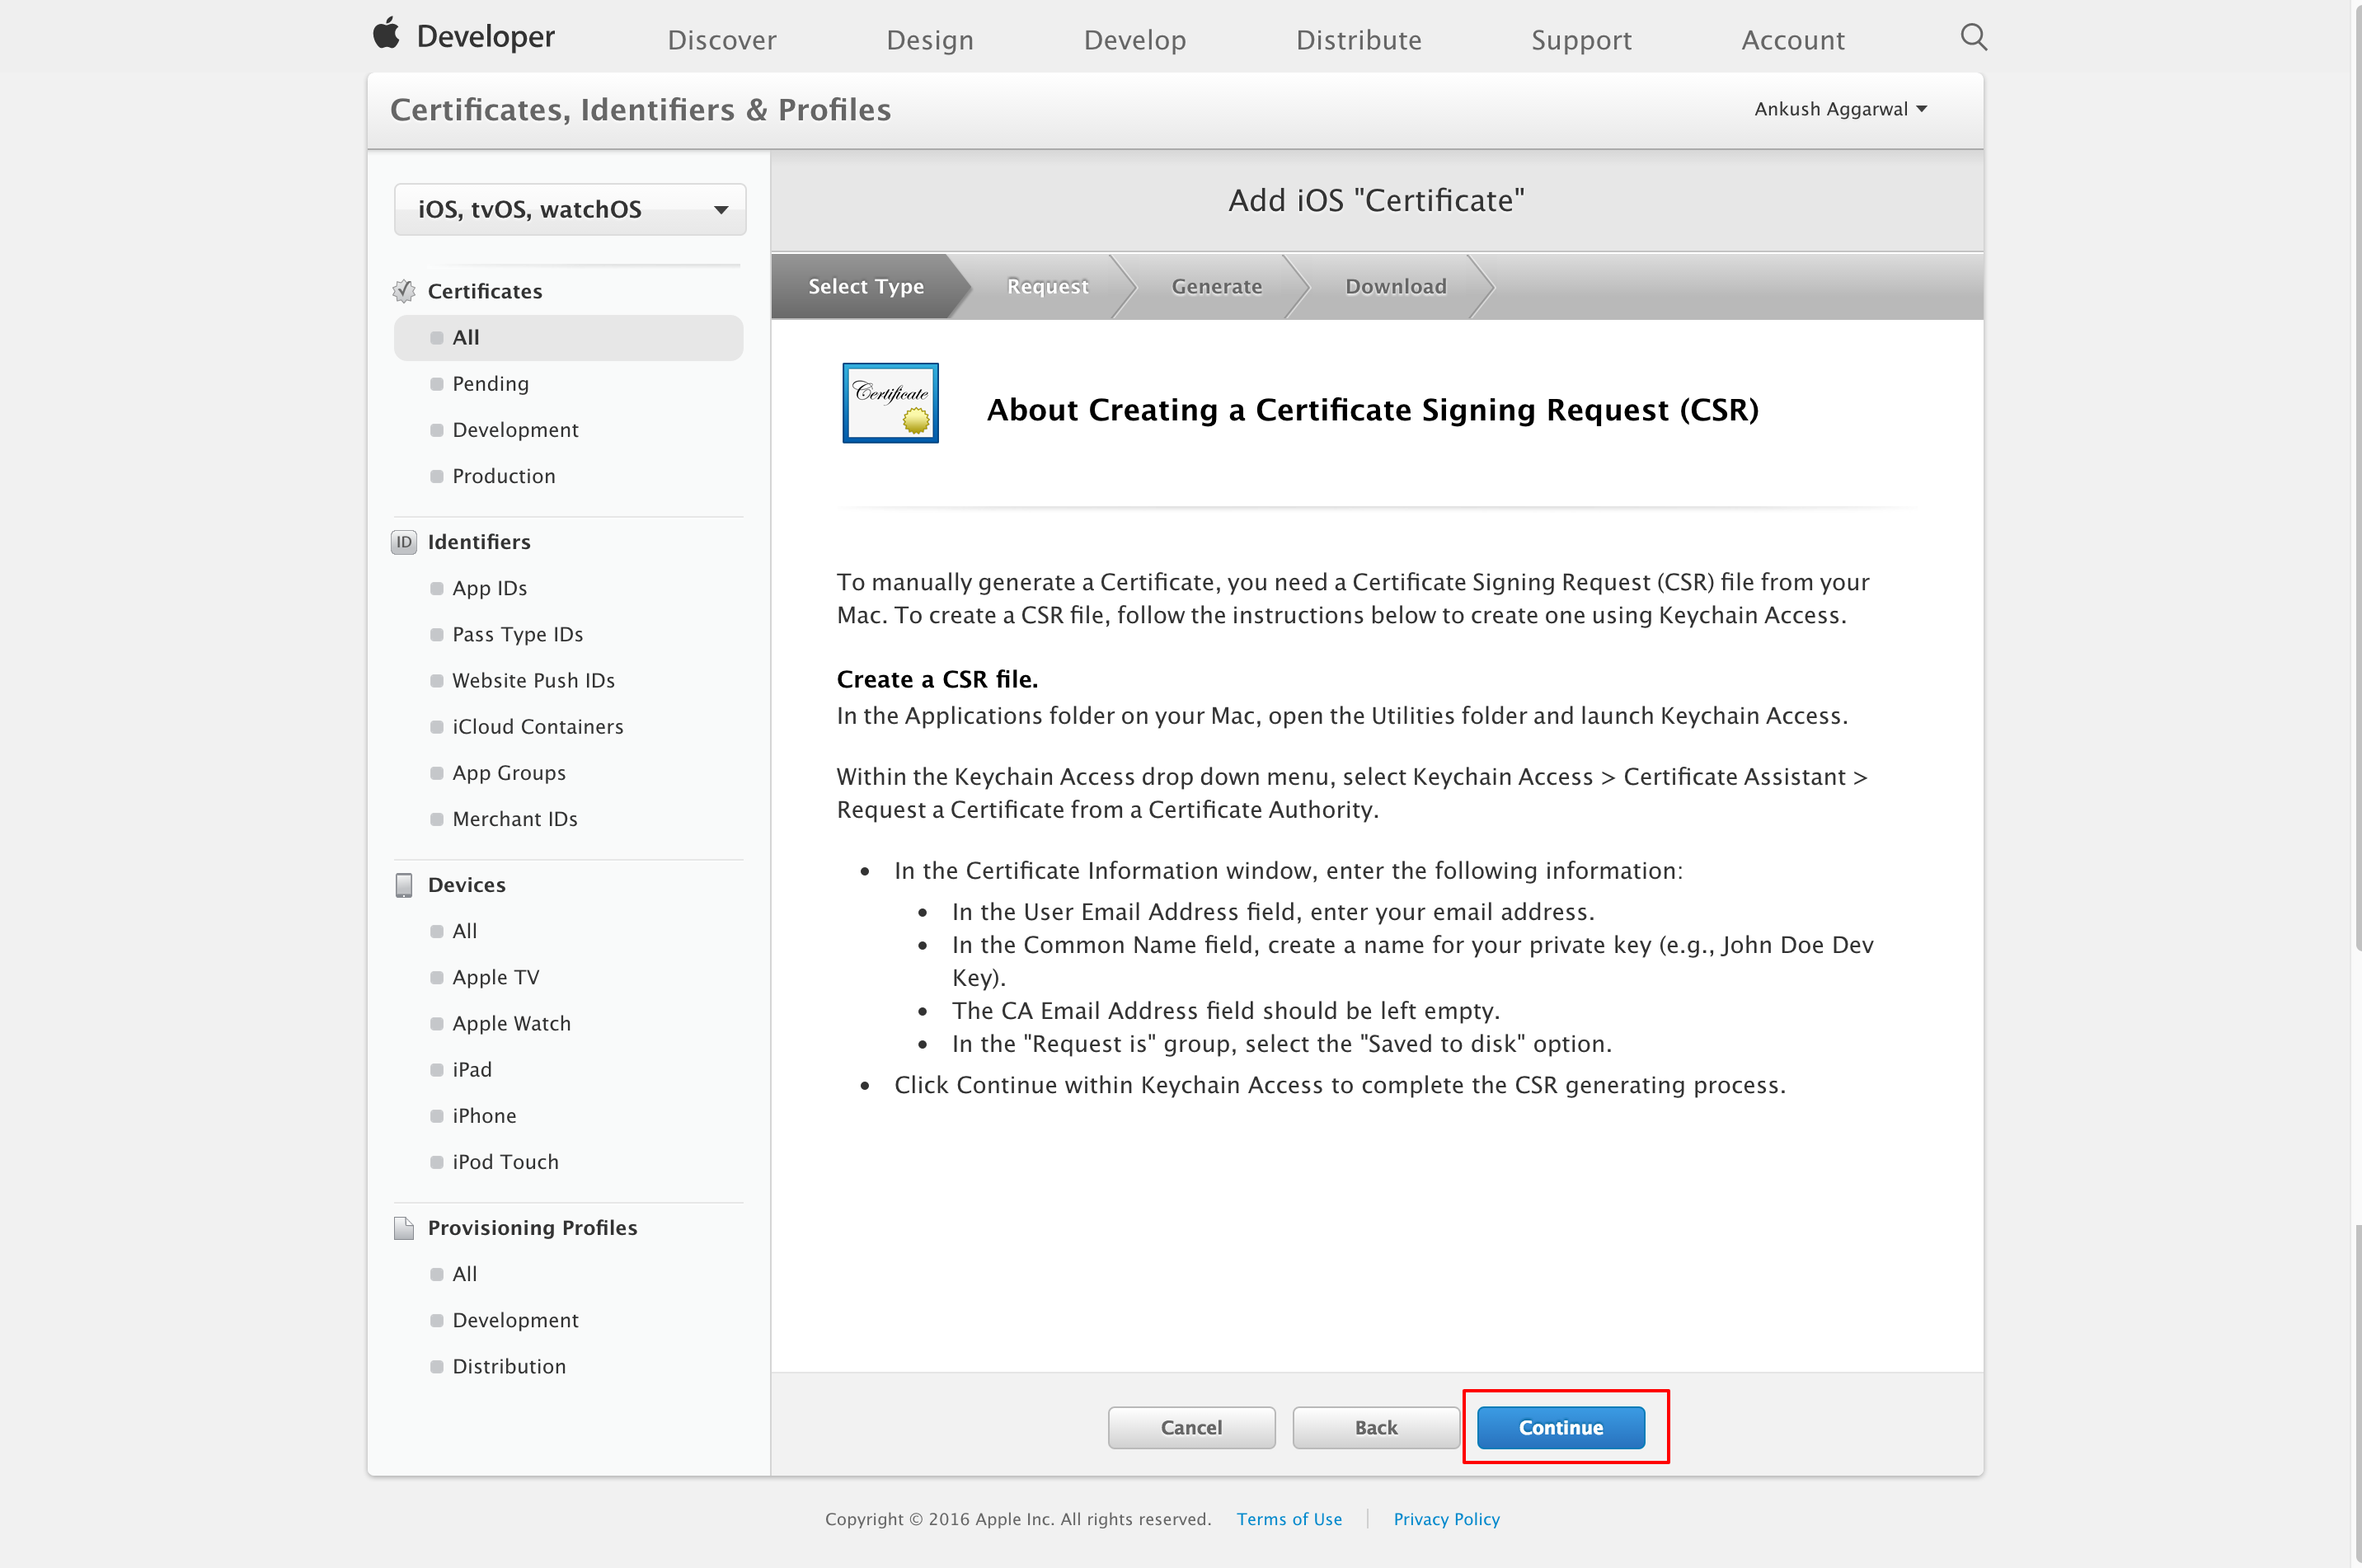Open the Design menu
Screen dimensions: 2362x1568
coord(930,40)
